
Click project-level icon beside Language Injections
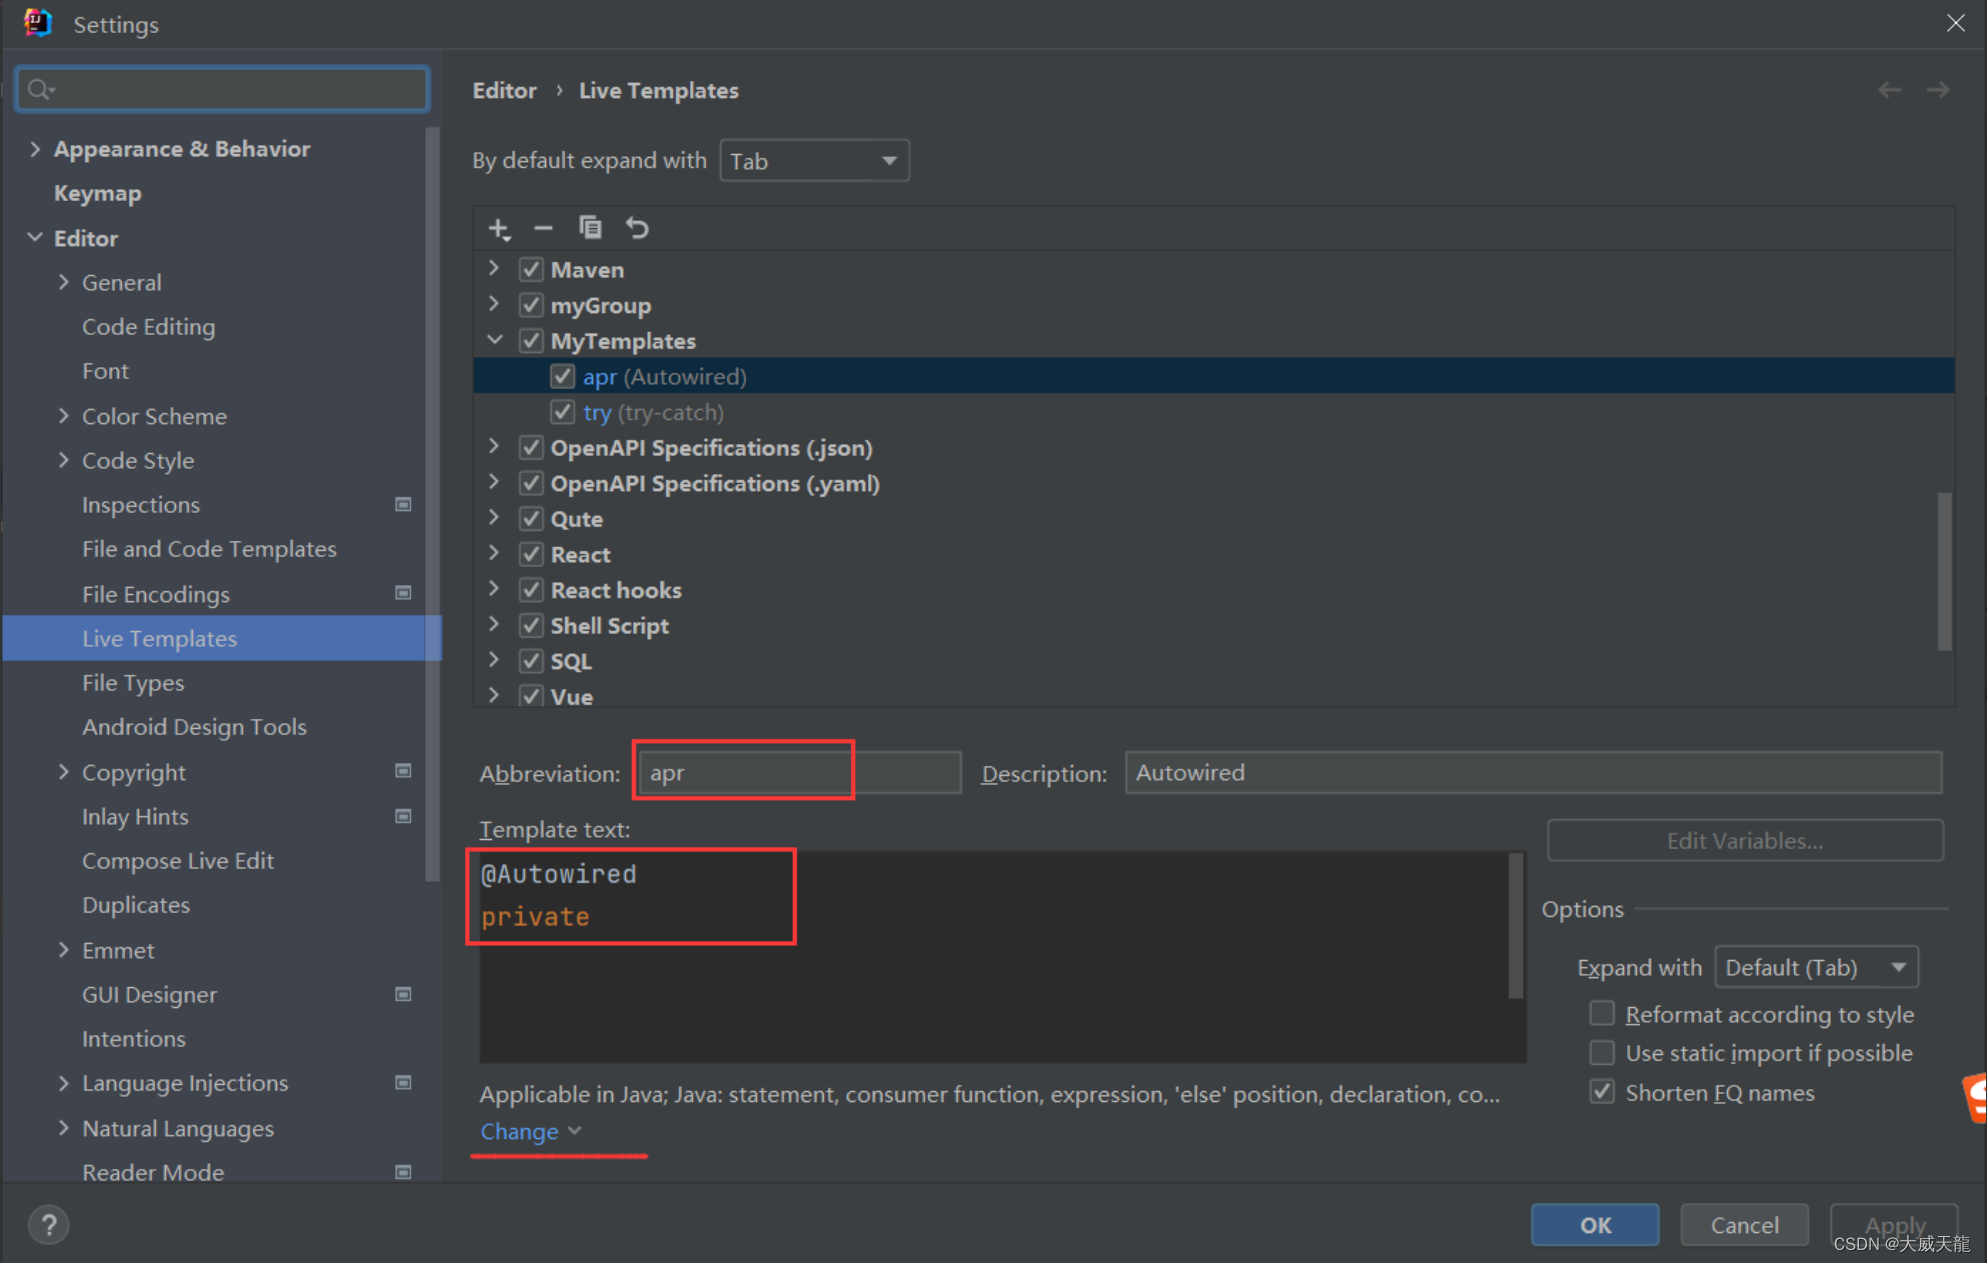[403, 1082]
